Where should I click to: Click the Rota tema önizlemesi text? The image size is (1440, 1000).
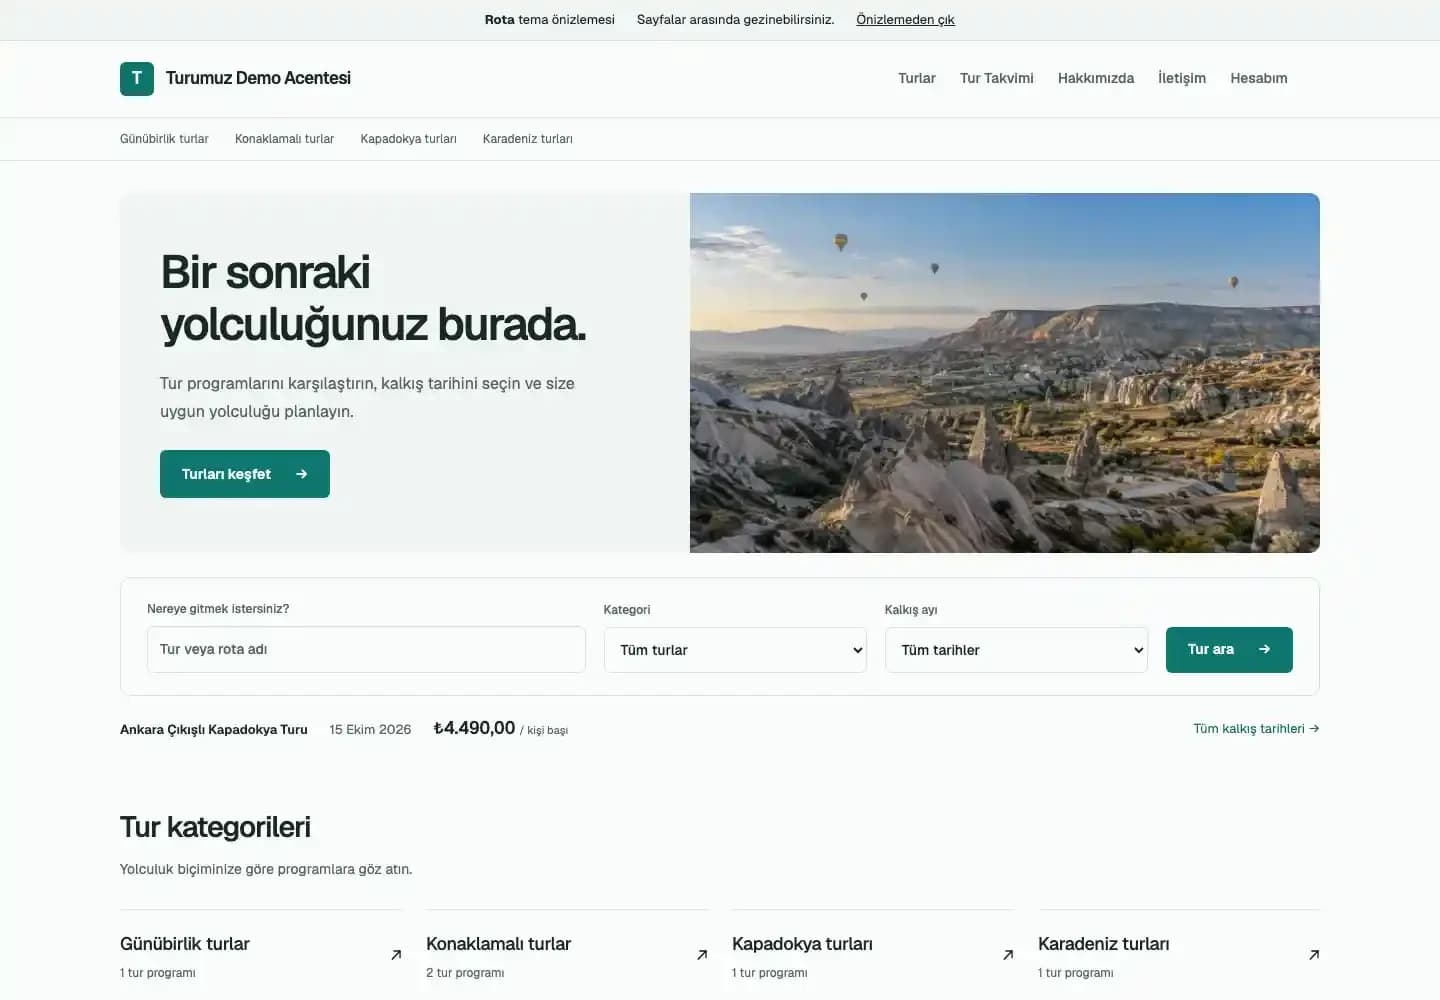pos(550,20)
